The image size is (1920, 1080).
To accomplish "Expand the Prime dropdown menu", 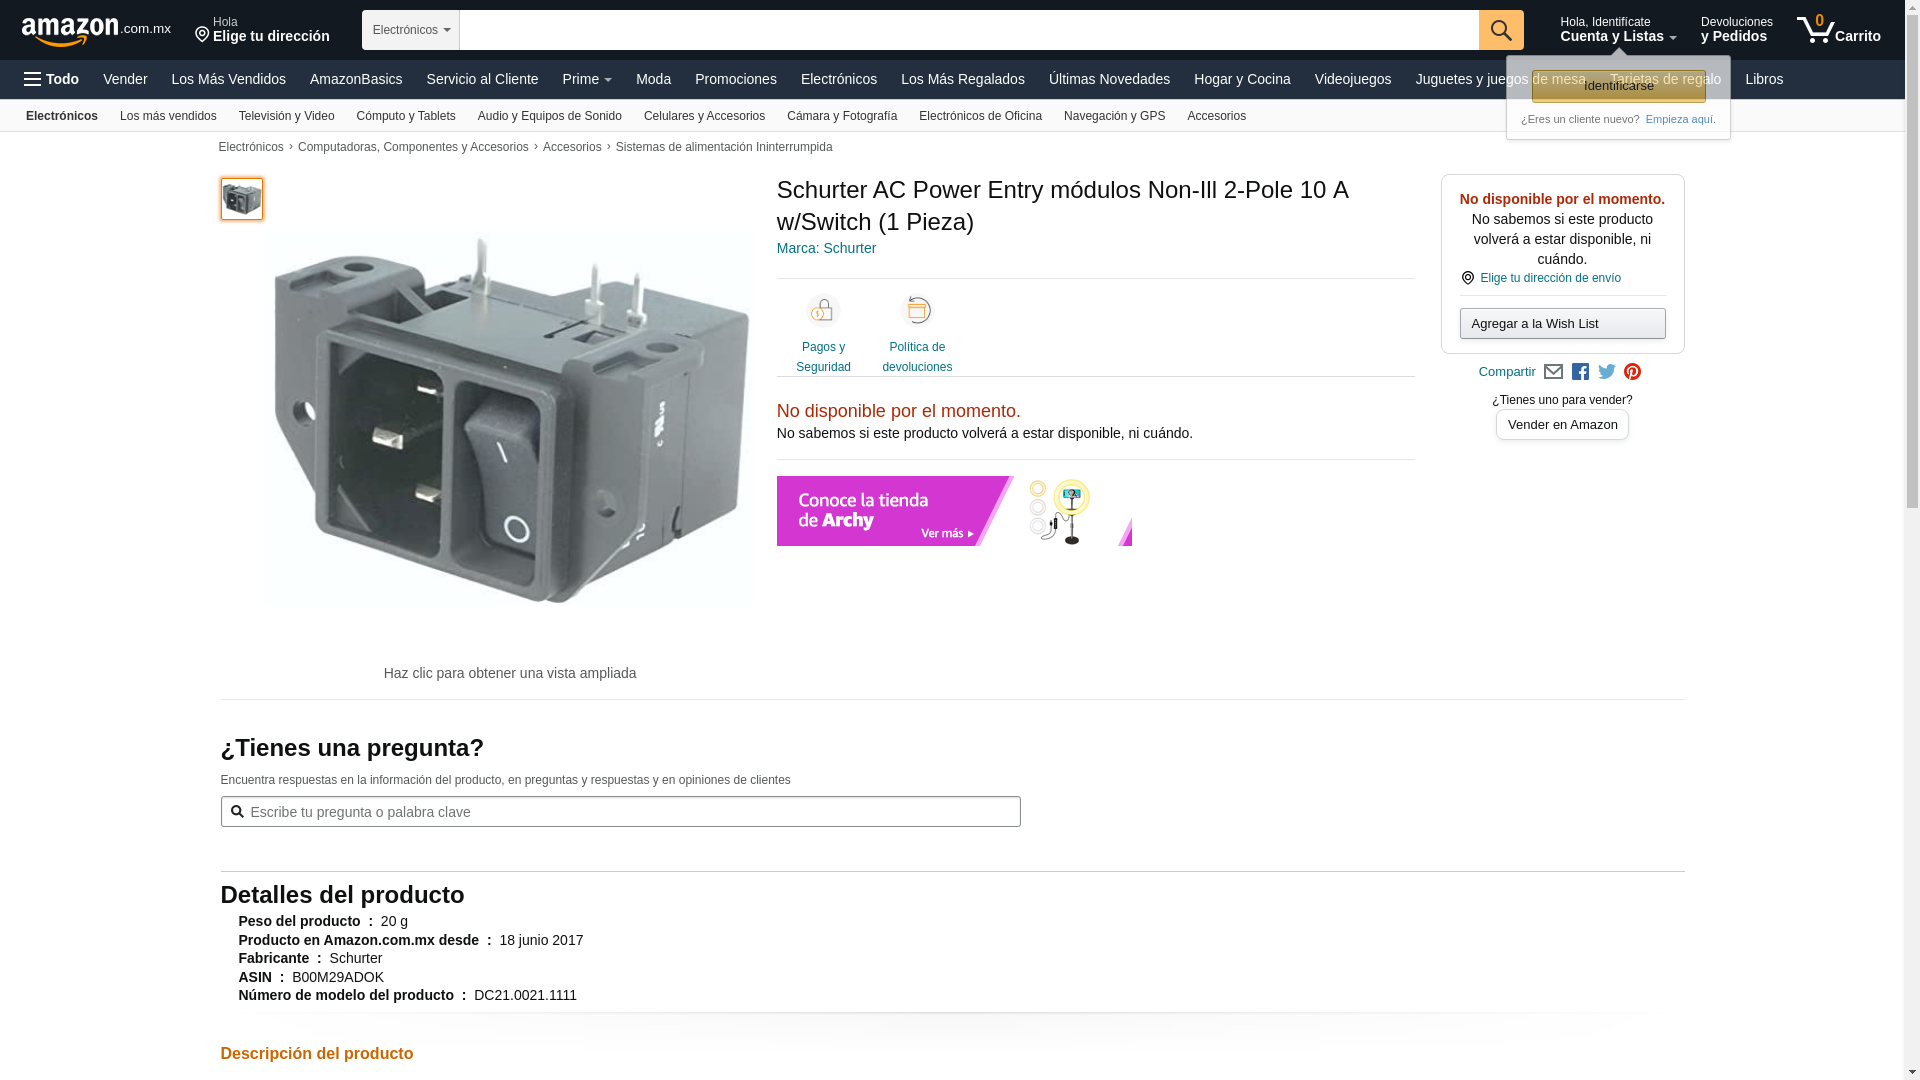I will pyautogui.click(x=586, y=79).
